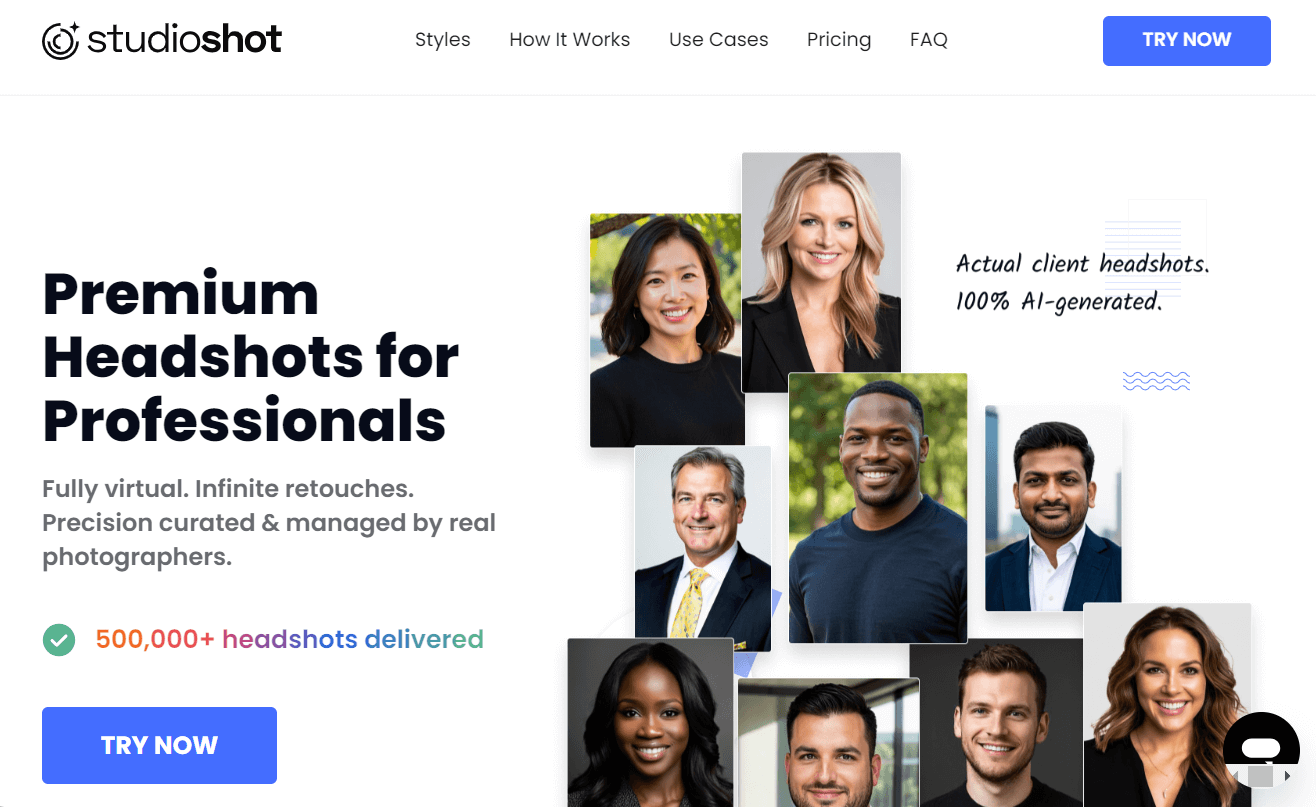This screenshot has height=807, width=1316.
Task: Select headshot of man in navy t-shirt
Action: pyautogui.click(x=878, y=508)
